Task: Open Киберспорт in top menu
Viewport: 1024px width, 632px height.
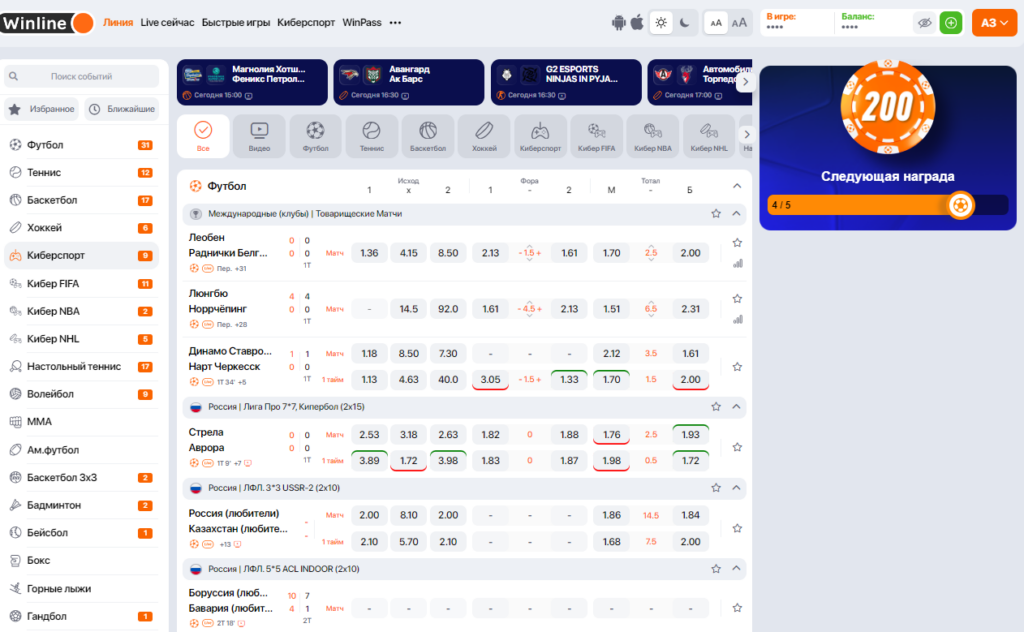Action: [306, 22]
